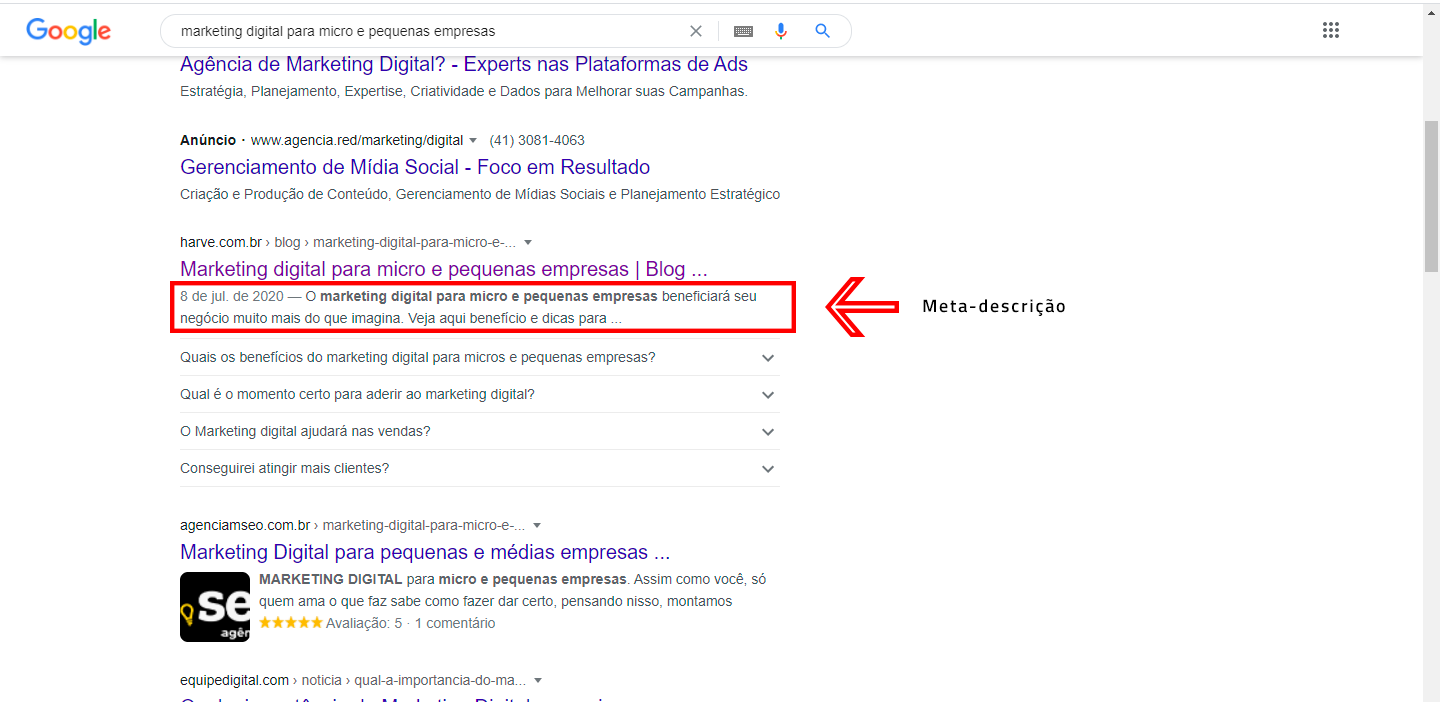Open the Google apps grid
This screenshot has height=702, width=1440.
1330,29
